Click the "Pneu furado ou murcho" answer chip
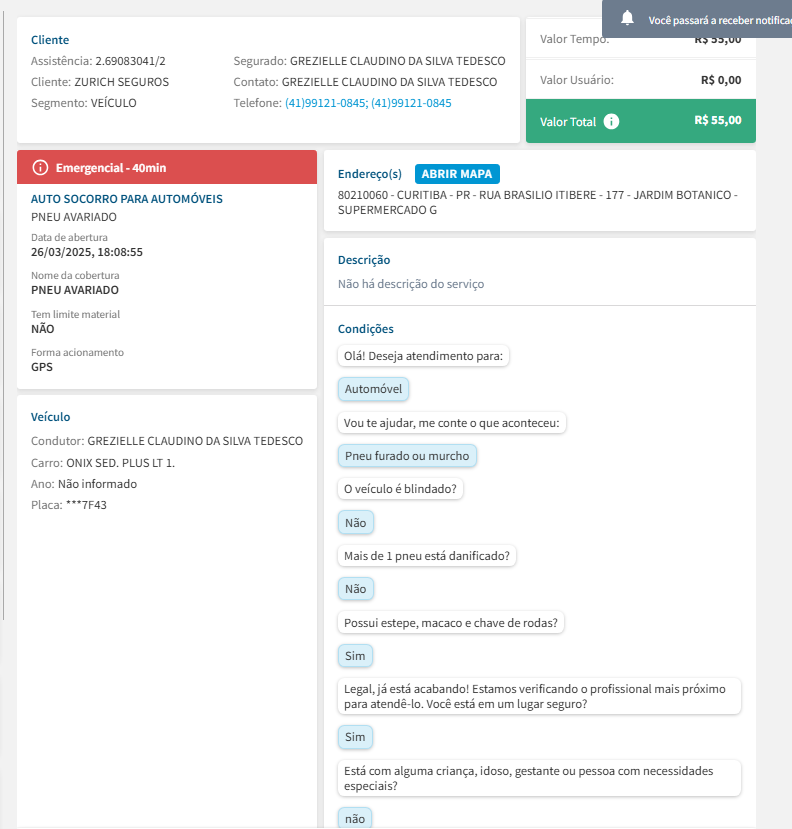 click(x=407, y=456)
